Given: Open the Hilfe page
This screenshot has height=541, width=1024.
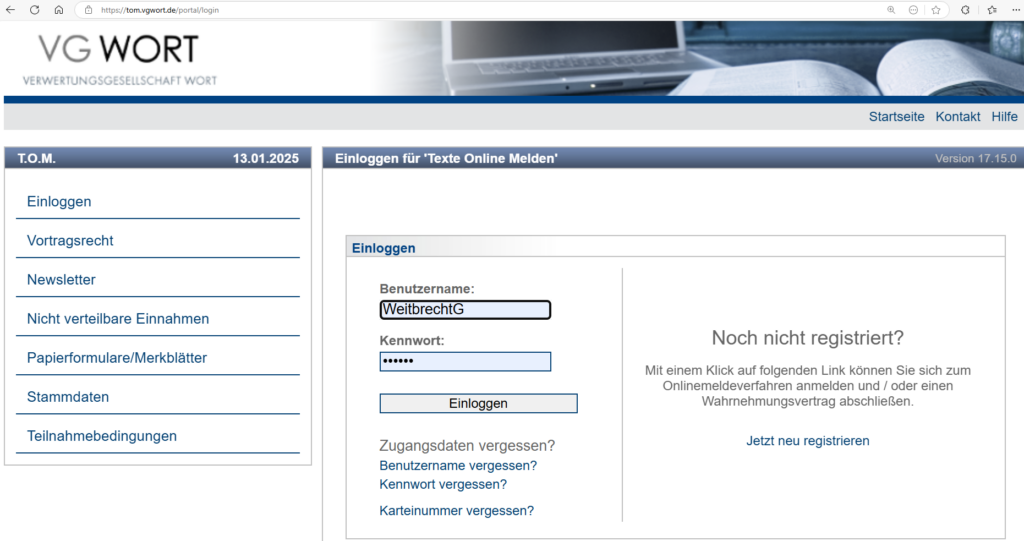Looking at the screenshot, I should (x=1004, y=117).
